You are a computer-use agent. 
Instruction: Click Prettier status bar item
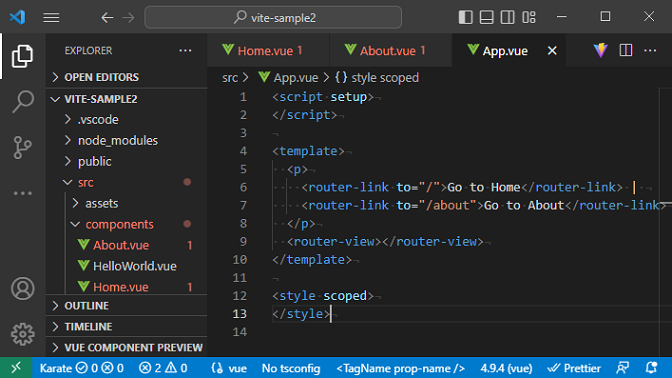(x=574, y=368)
